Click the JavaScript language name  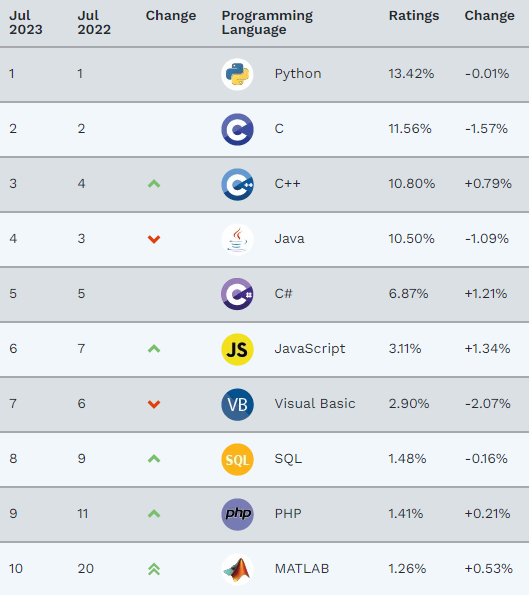(x=310, y=349)
